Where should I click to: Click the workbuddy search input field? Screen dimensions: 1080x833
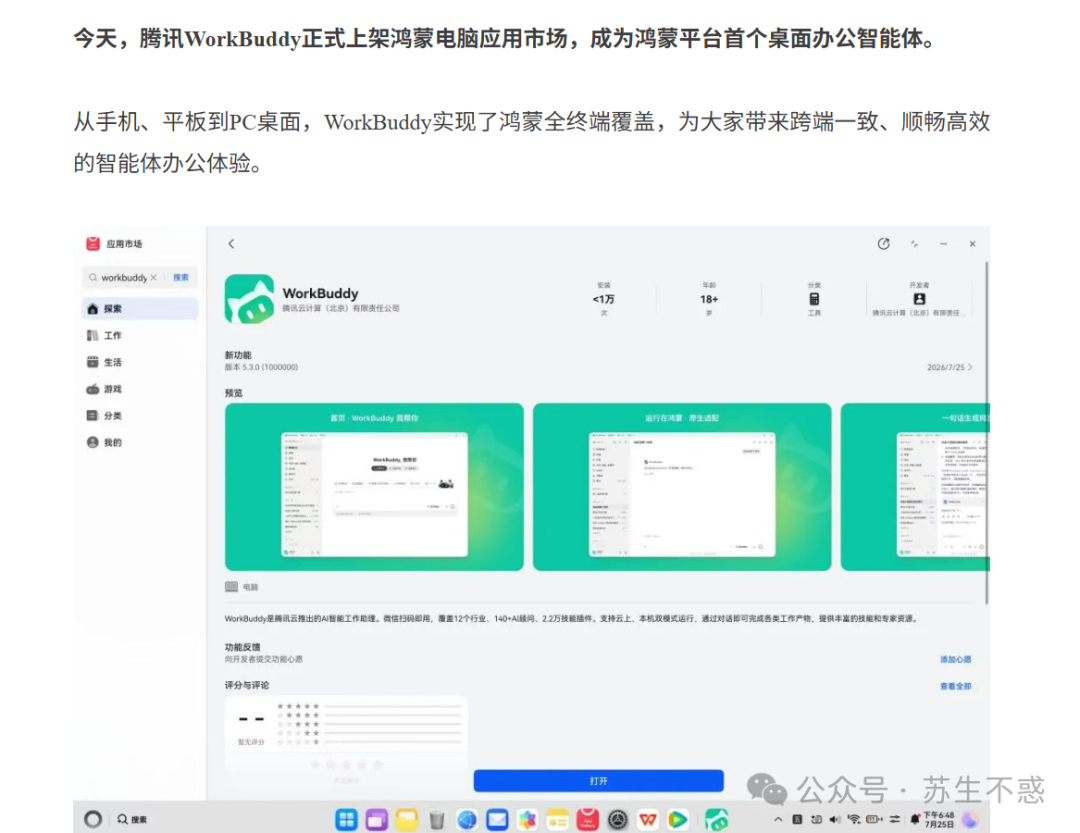(x=124, y=278)
